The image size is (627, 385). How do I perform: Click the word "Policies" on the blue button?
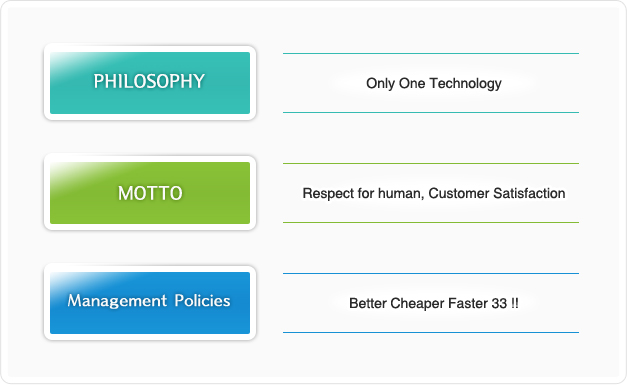(202, 301)
